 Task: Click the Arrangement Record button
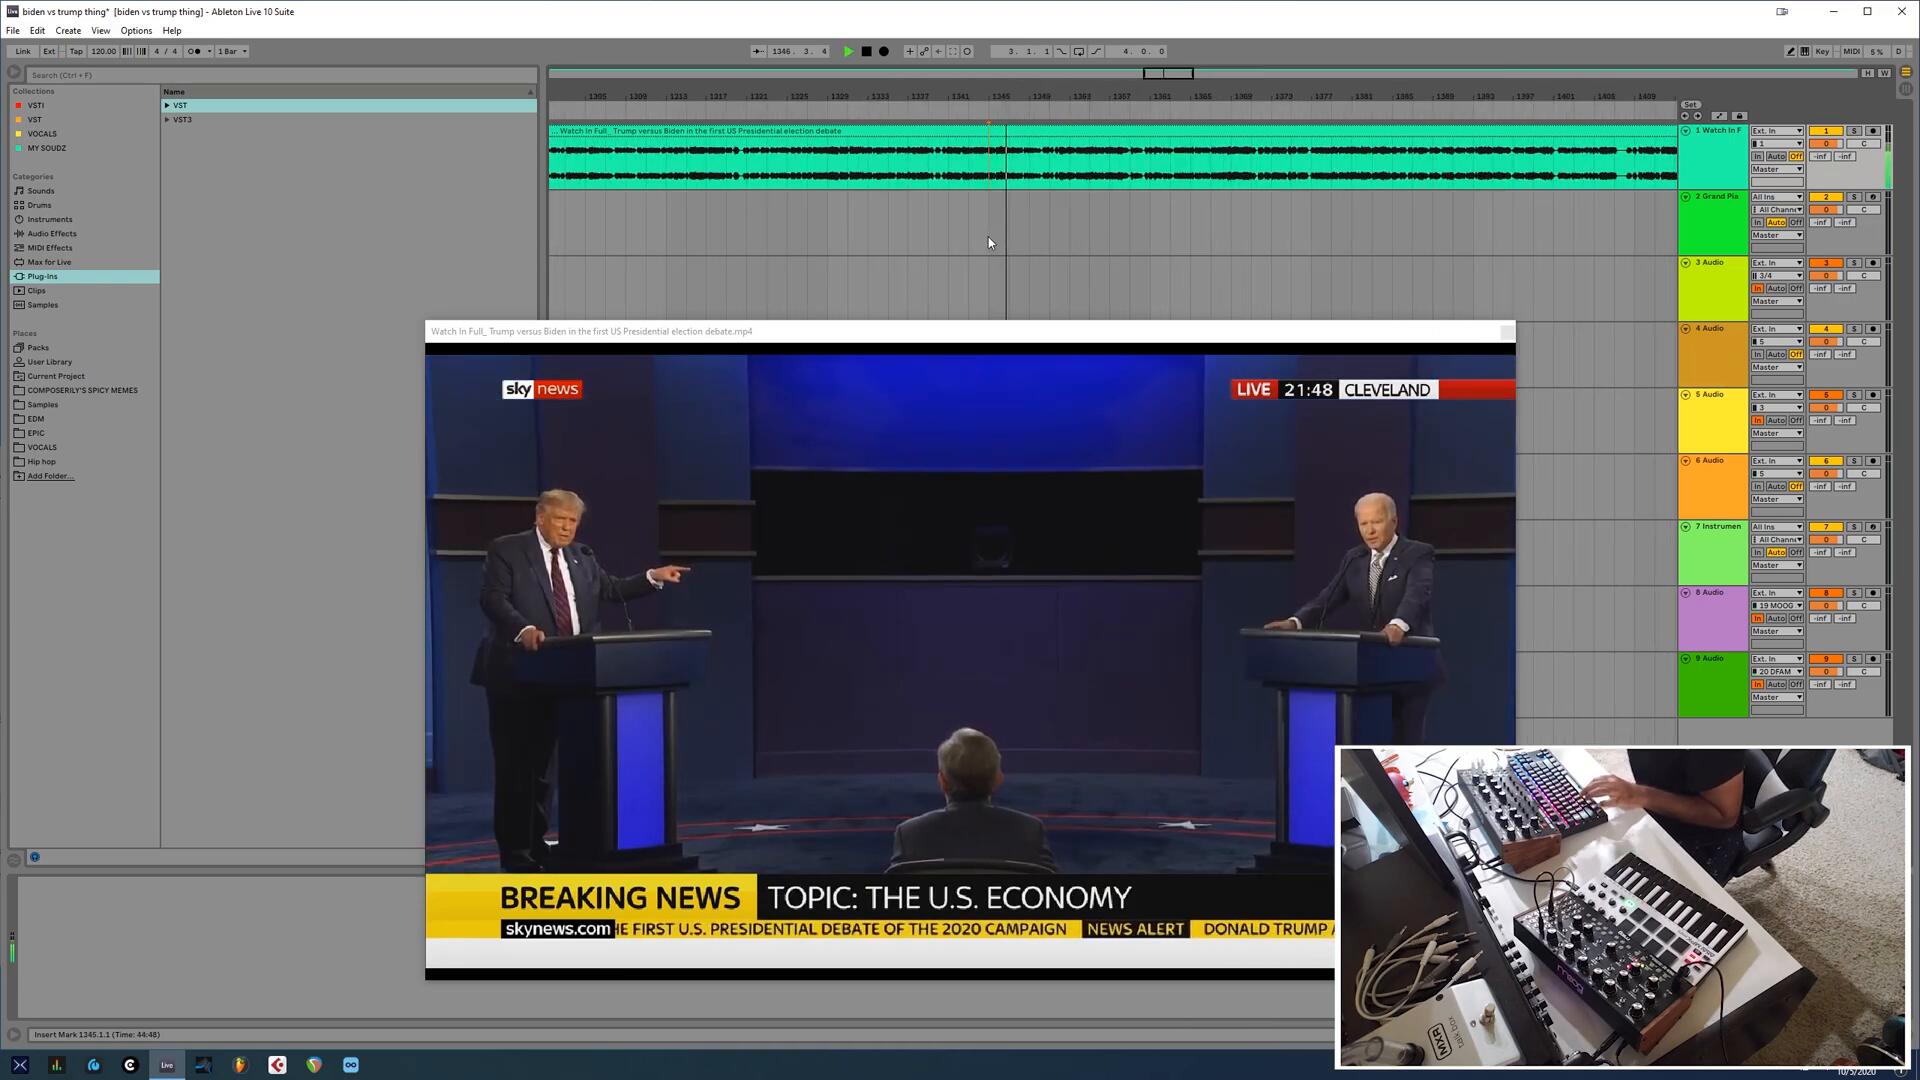pos(884,51)
